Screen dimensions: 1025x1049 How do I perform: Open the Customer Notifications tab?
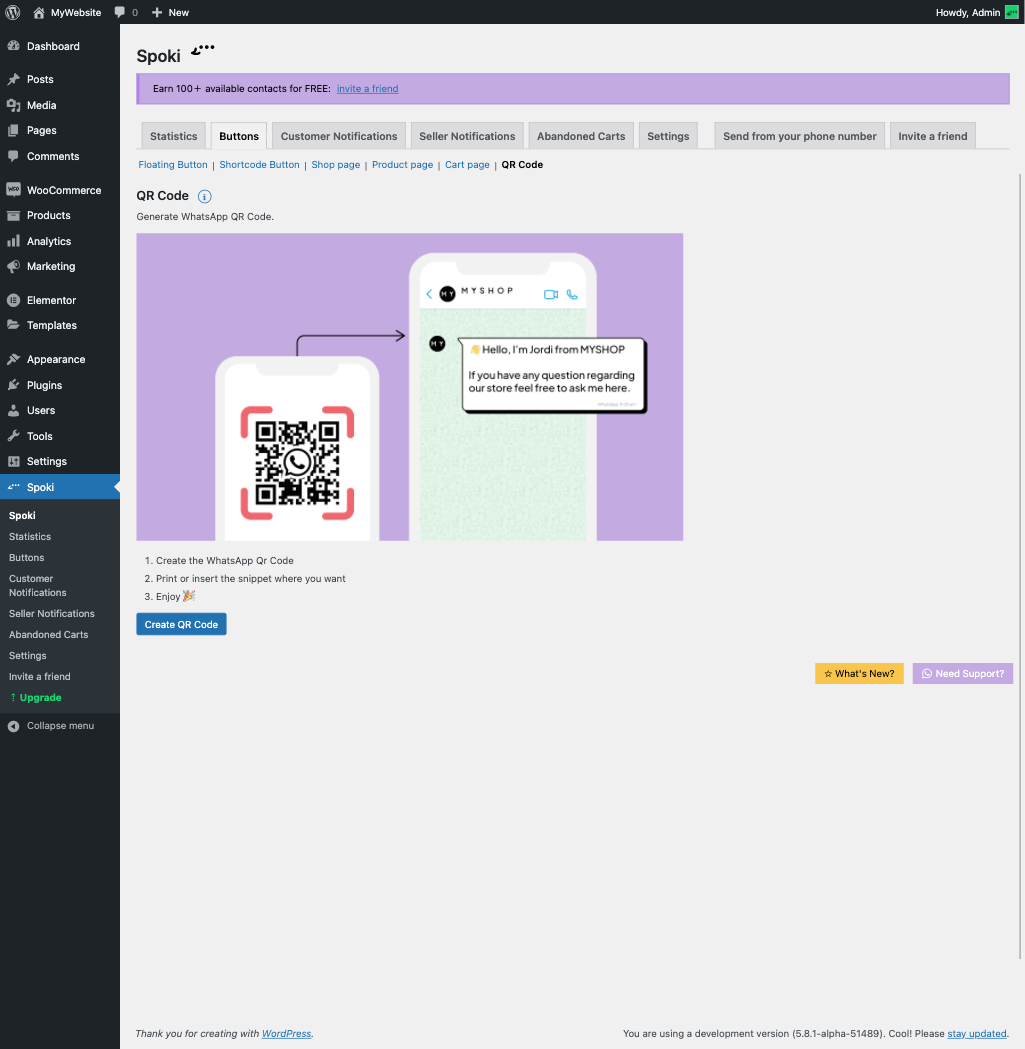coord(339,136)
